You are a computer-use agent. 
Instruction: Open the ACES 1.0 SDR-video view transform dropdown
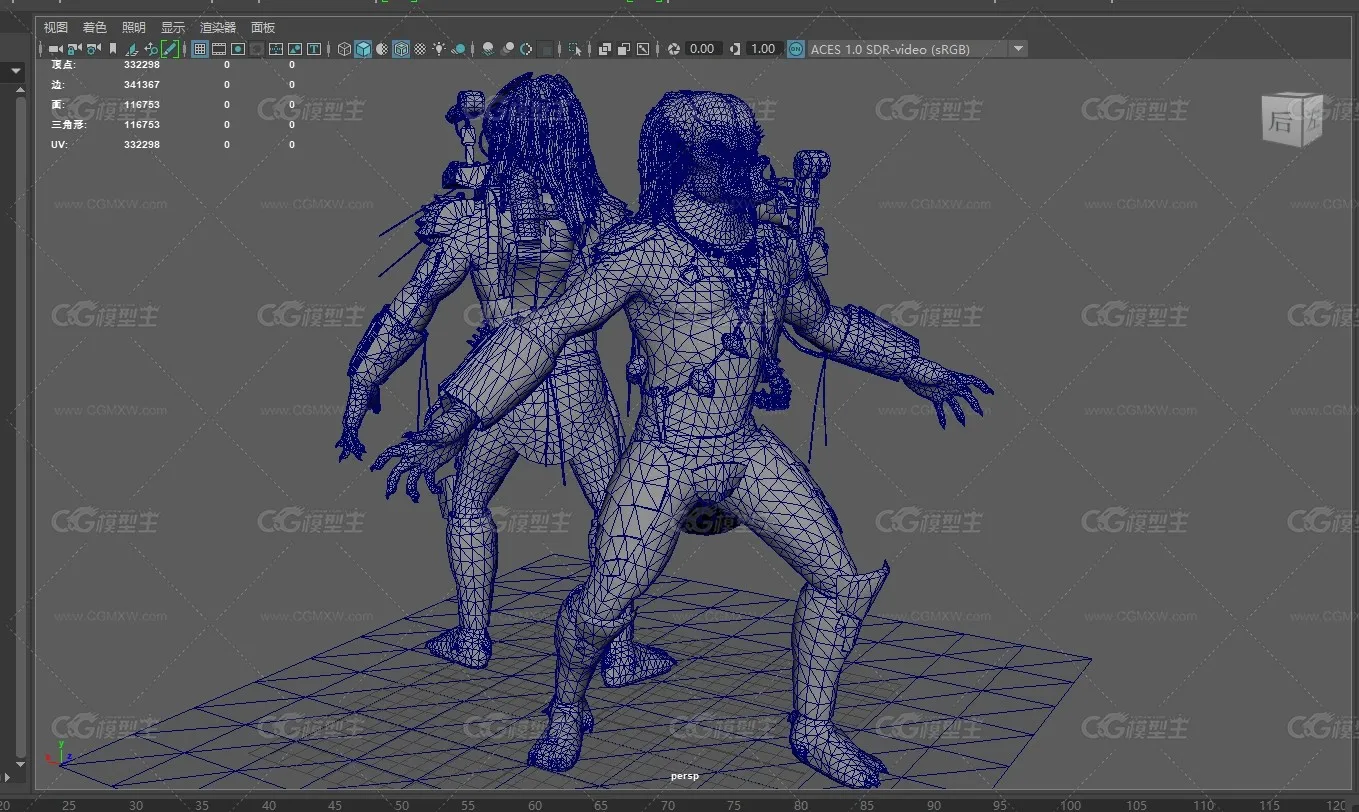tap(917, 49)
